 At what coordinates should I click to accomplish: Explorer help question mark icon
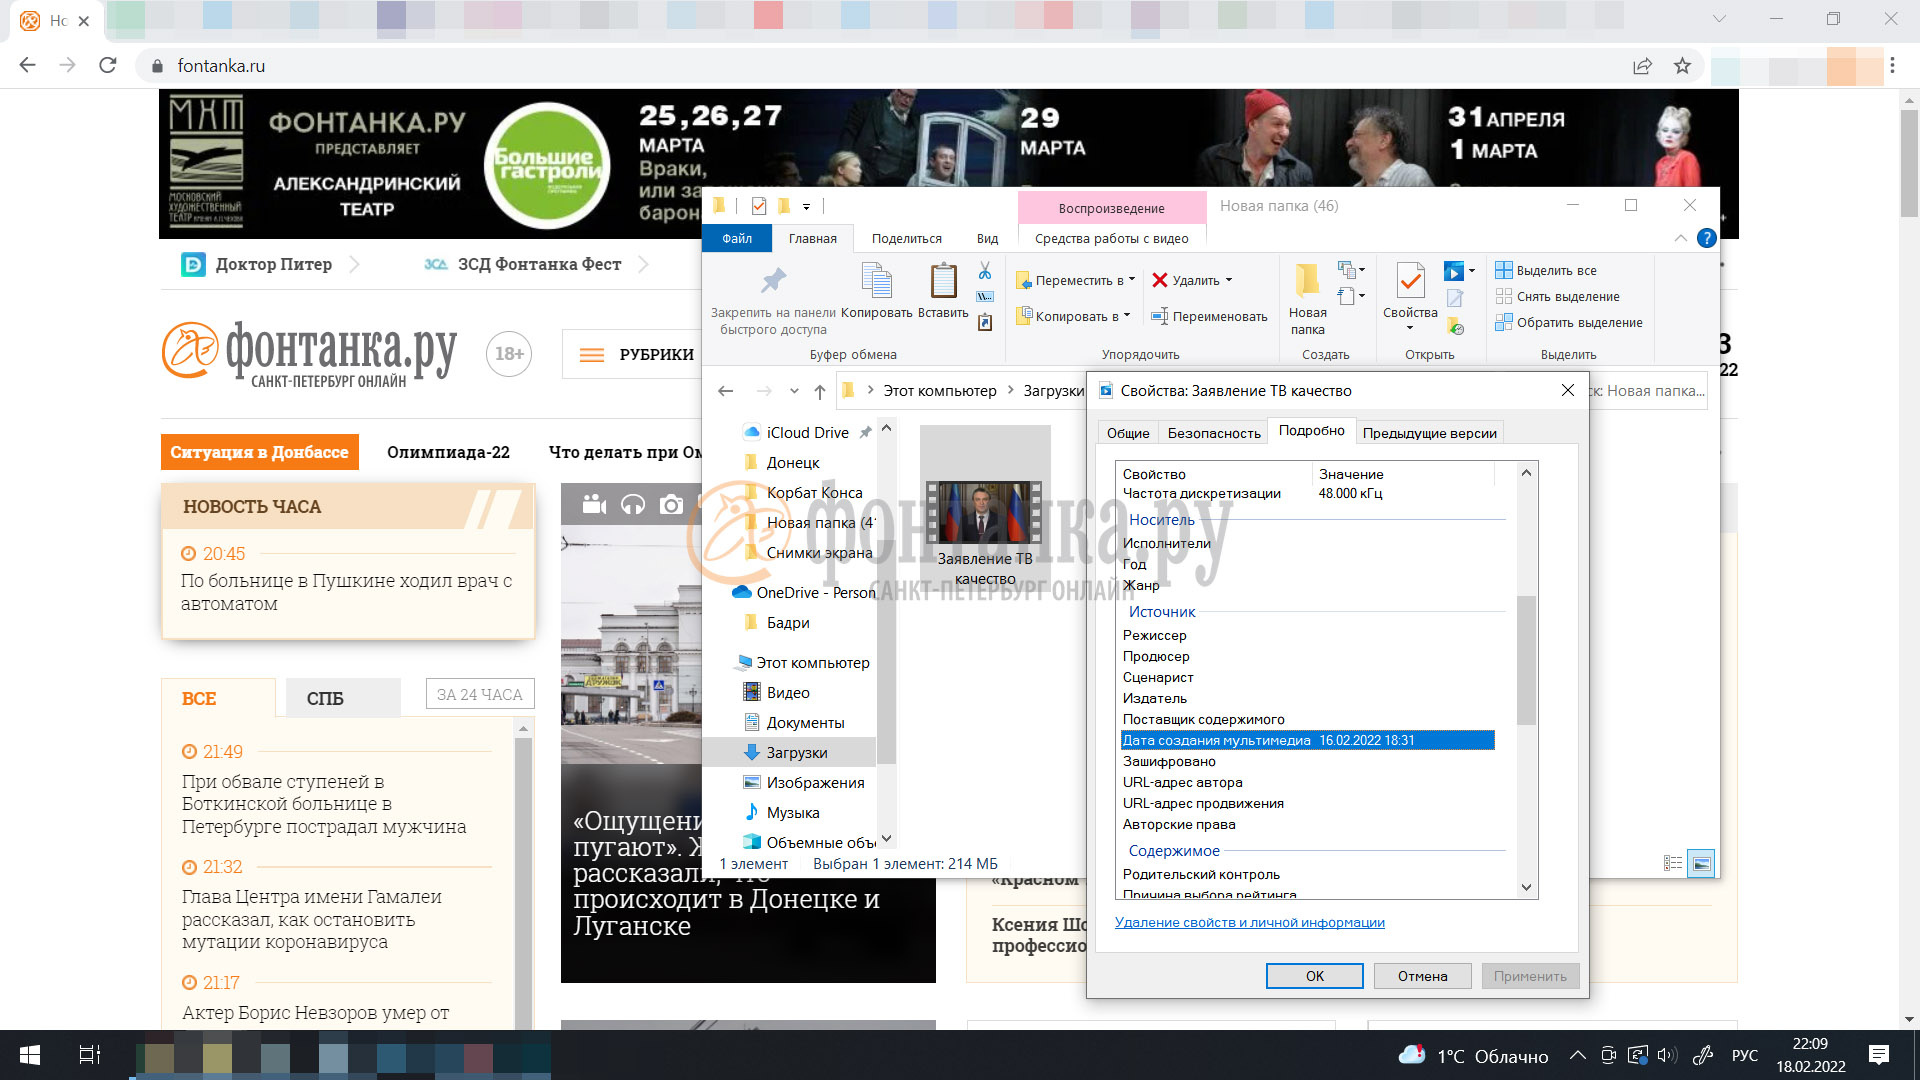[x=1707, y=238]
